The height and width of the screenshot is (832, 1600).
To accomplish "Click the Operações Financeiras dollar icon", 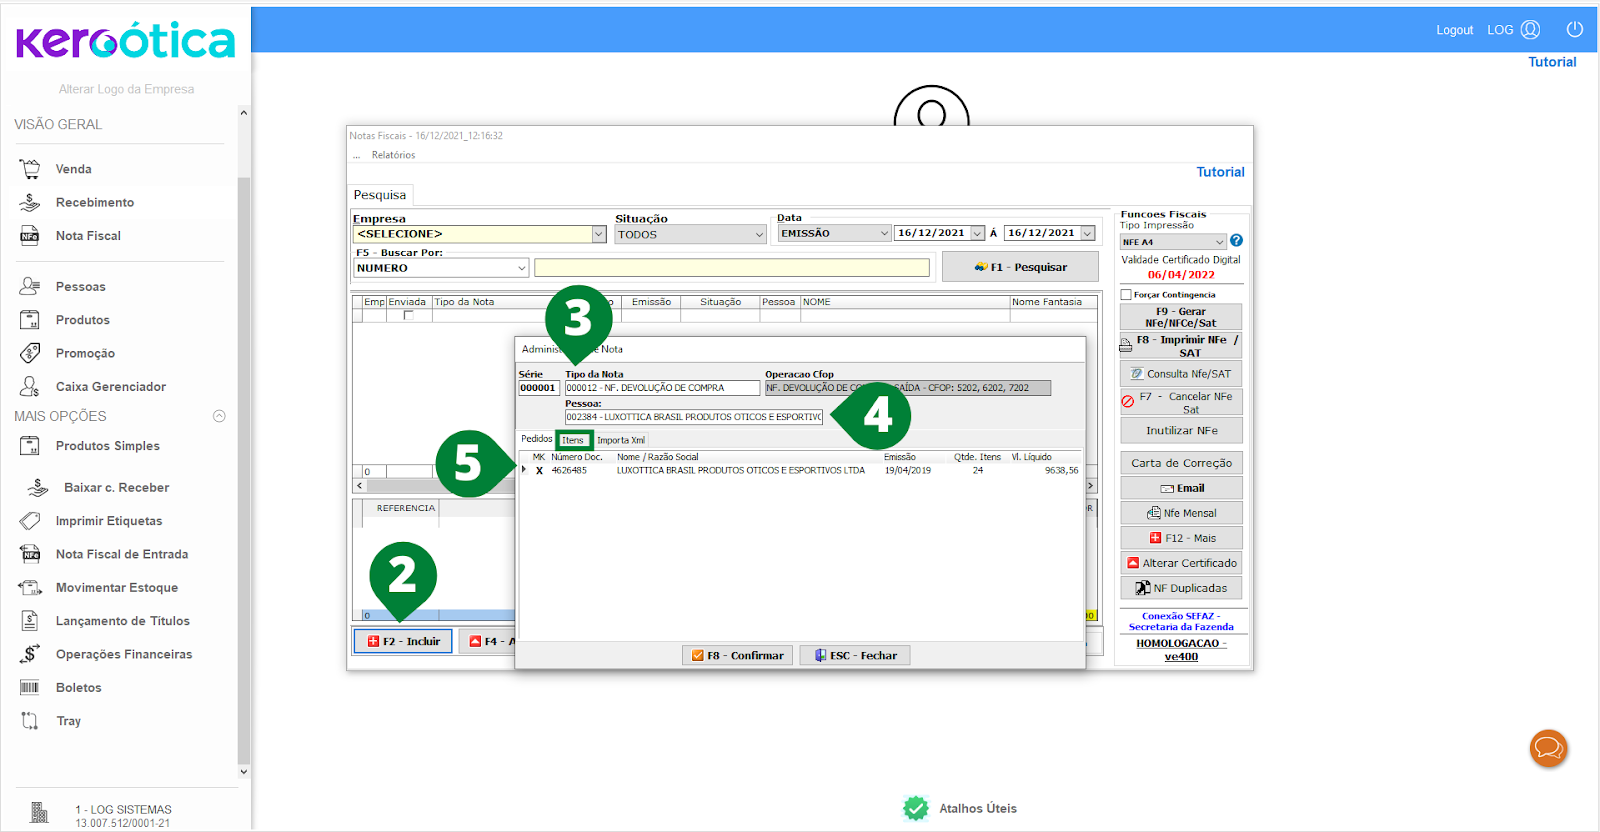I will pyautogui.click(x=30, y=654).
